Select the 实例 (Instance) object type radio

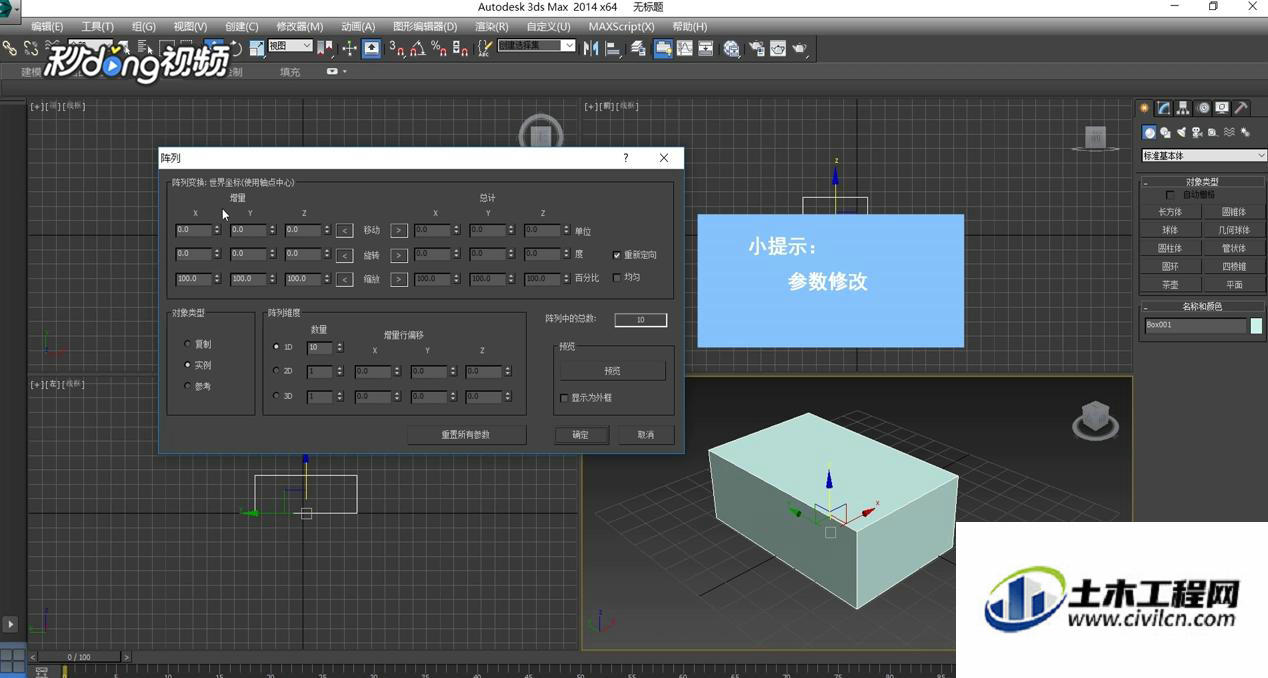(x=187, y=365)
